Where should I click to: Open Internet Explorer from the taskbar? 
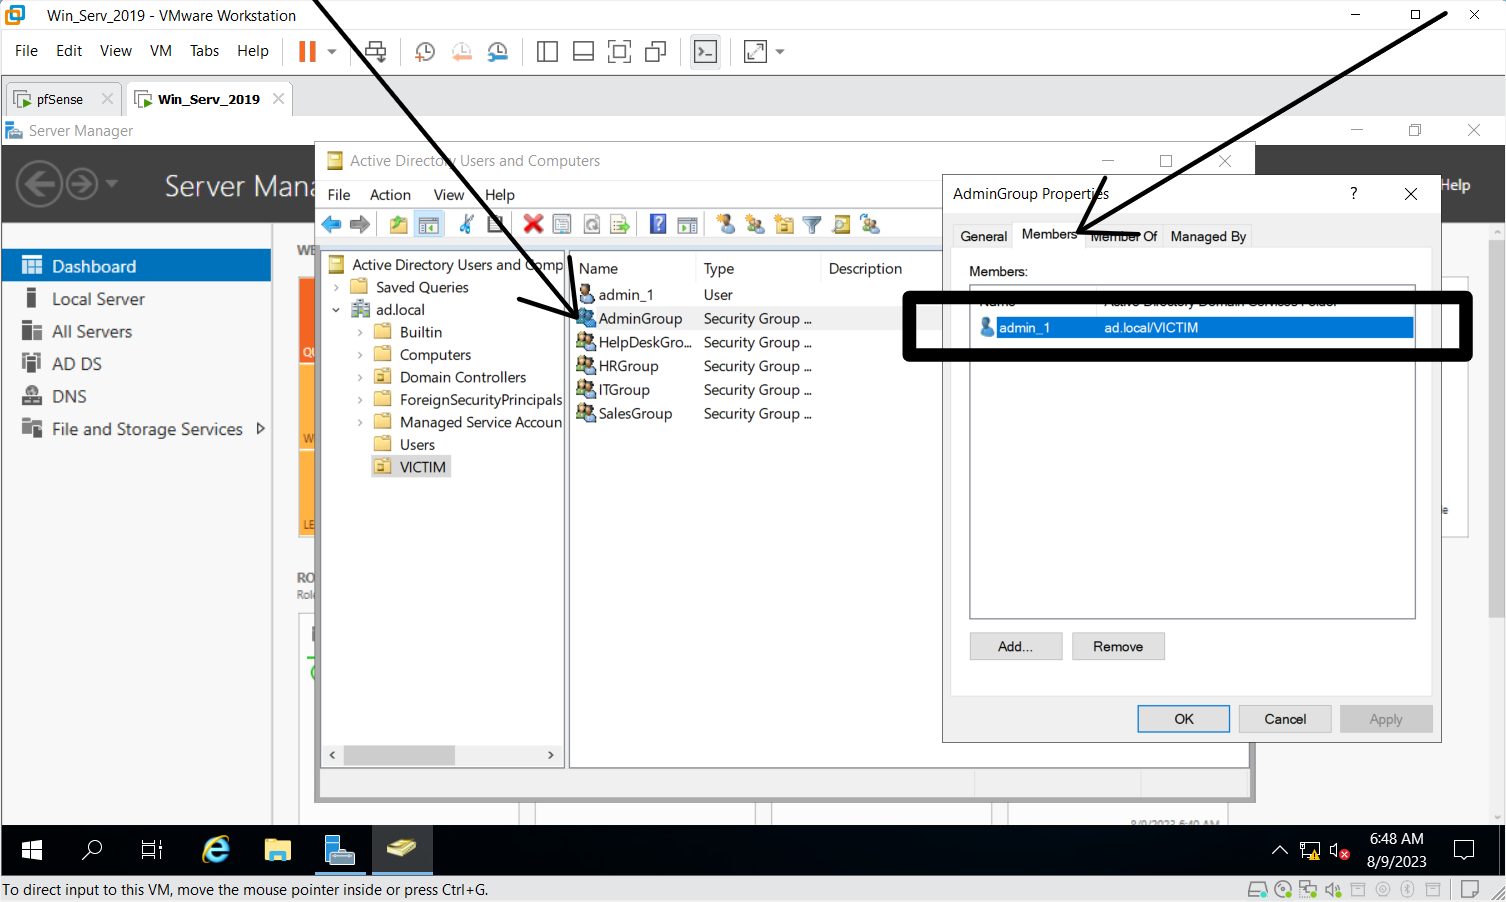click(215, 850)
